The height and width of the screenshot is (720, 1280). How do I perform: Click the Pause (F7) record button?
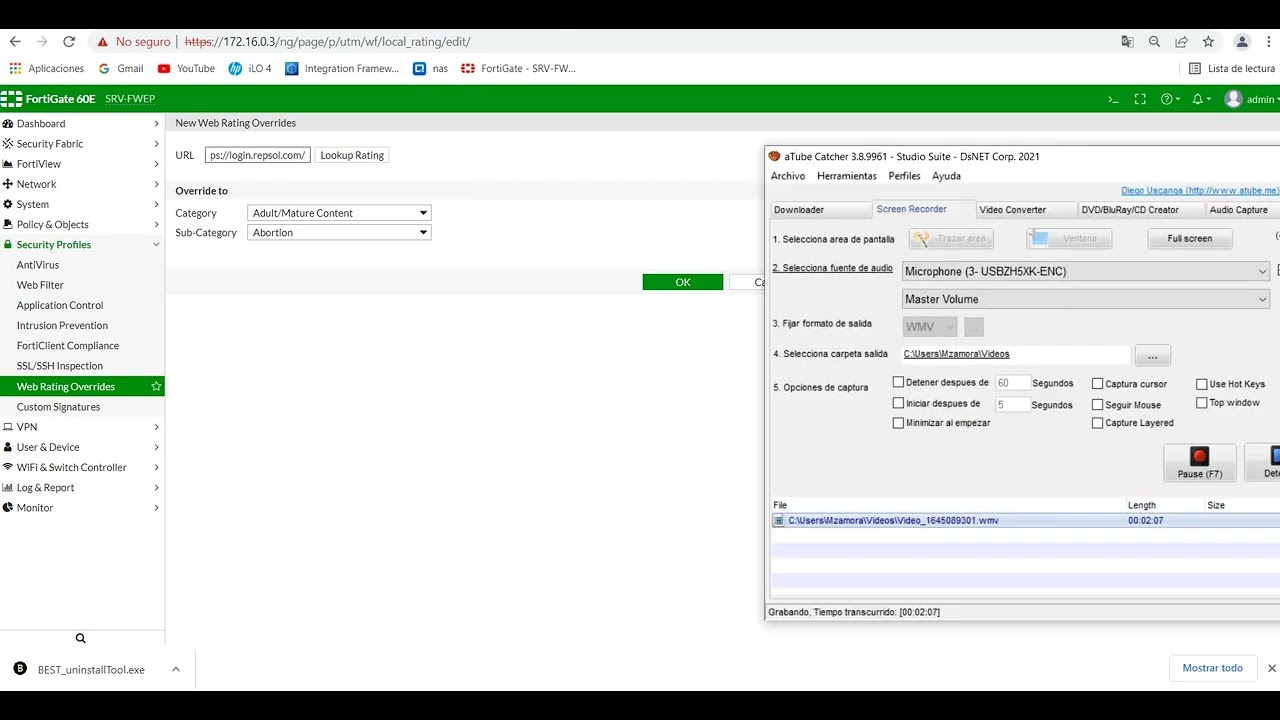coord(1199,463)
